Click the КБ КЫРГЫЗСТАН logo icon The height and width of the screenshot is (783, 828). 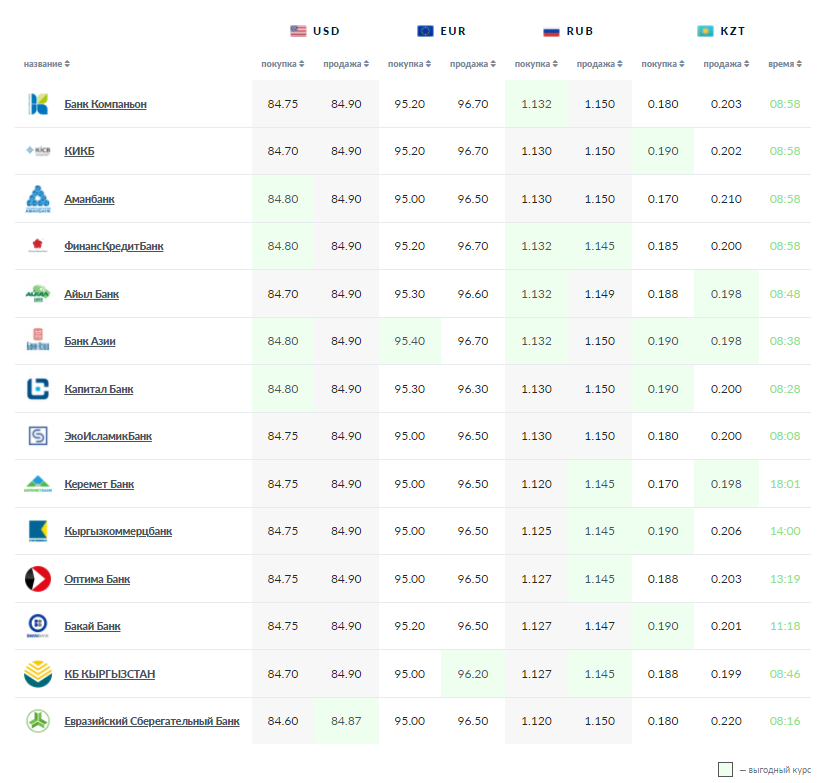(38, 674)
